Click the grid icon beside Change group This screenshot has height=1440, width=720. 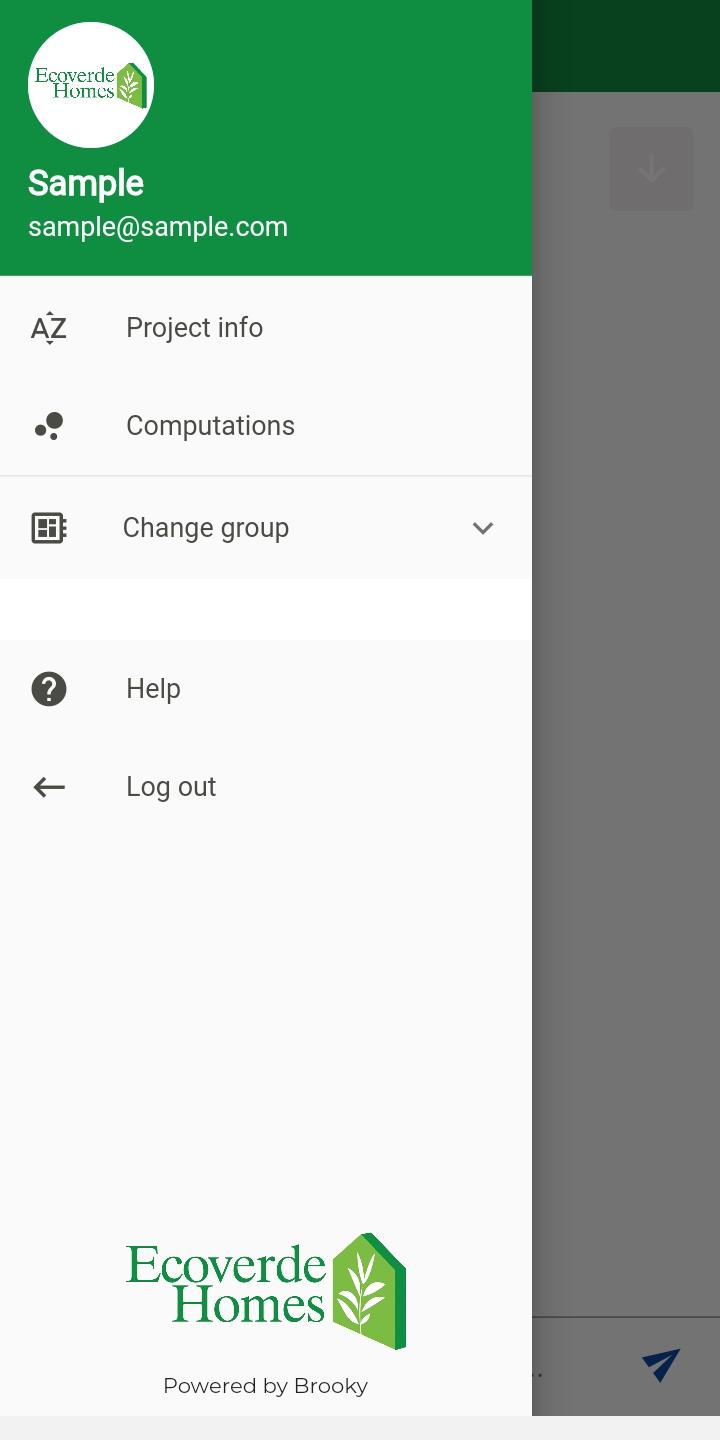48,528
